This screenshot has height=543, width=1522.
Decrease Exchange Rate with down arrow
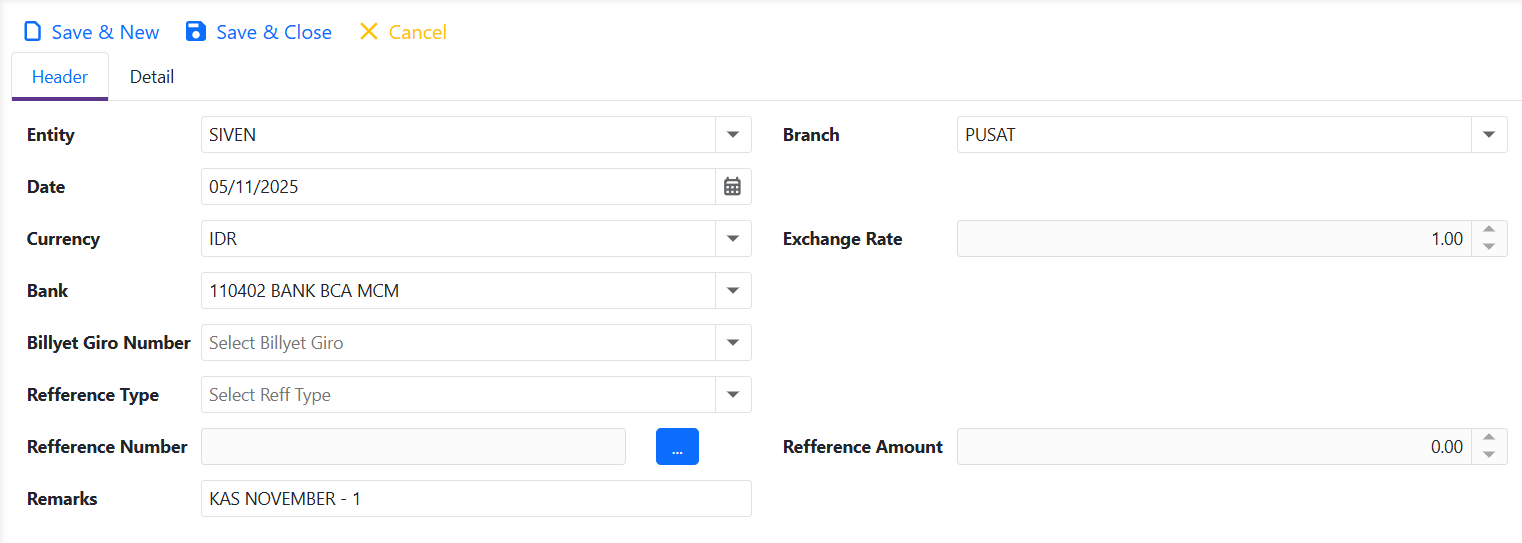[1489, 247]
